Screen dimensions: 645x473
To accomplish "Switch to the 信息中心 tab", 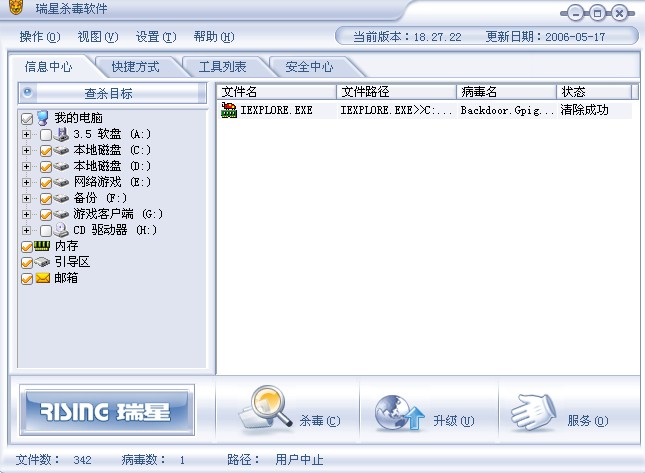I will click(x=49, y=67).
